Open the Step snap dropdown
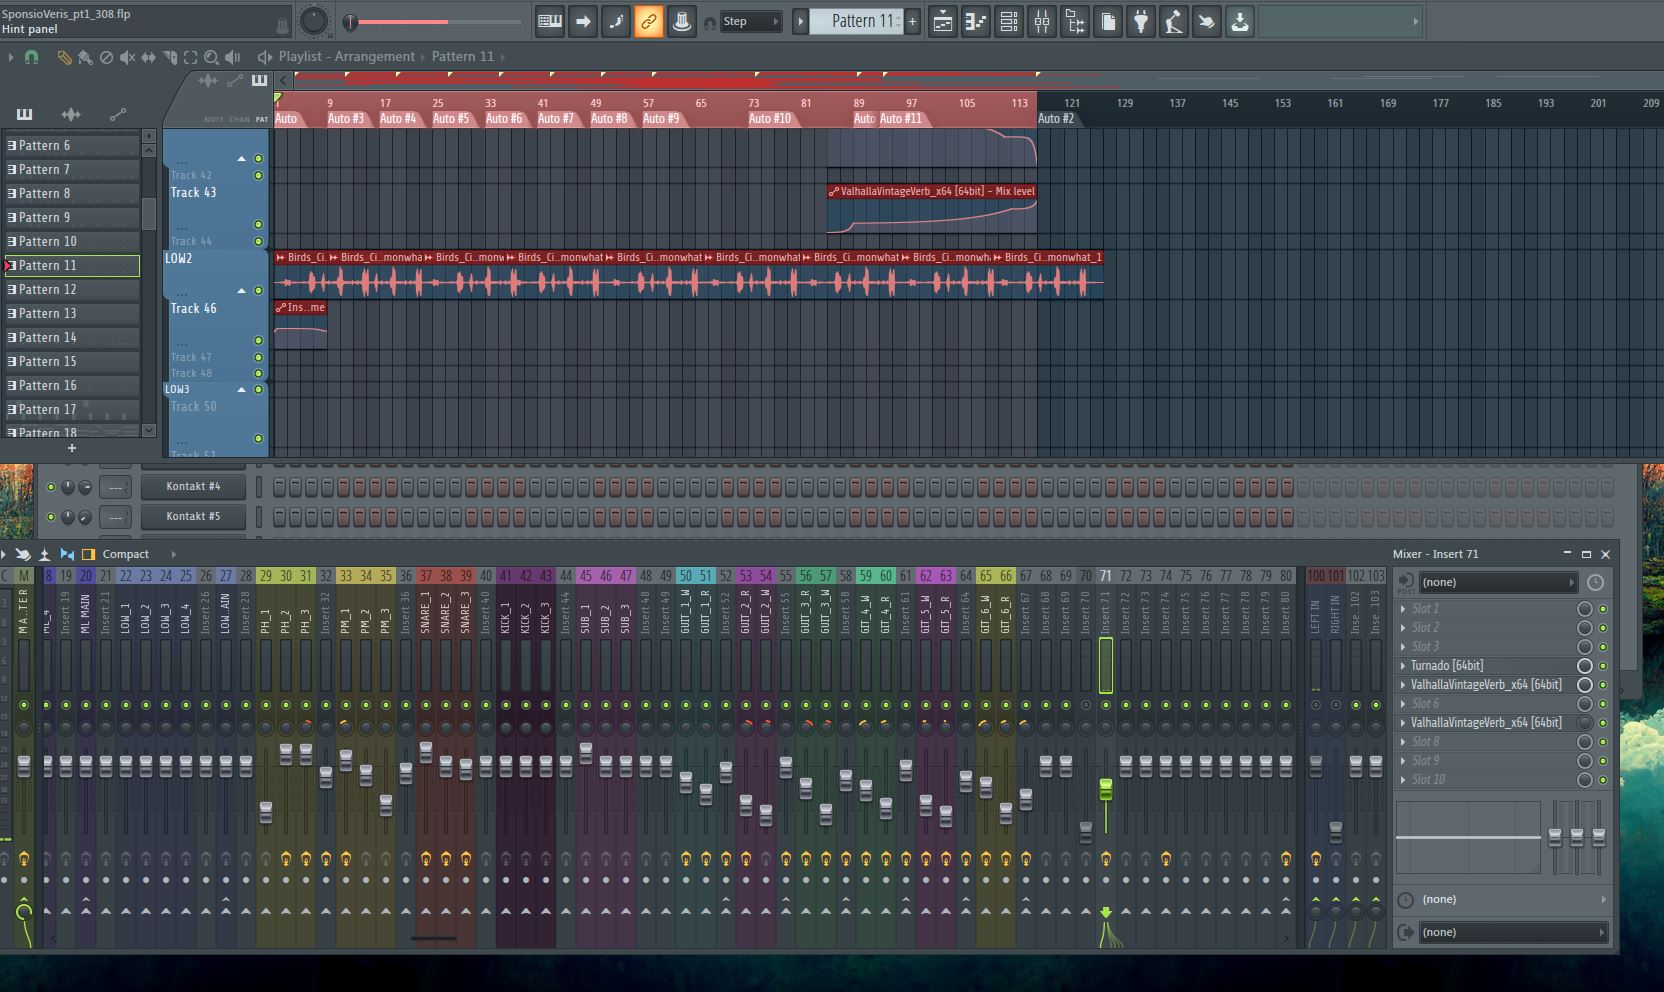Viewport: 1664px width, 992px height. pyautogui.click(x=750, y=22)
